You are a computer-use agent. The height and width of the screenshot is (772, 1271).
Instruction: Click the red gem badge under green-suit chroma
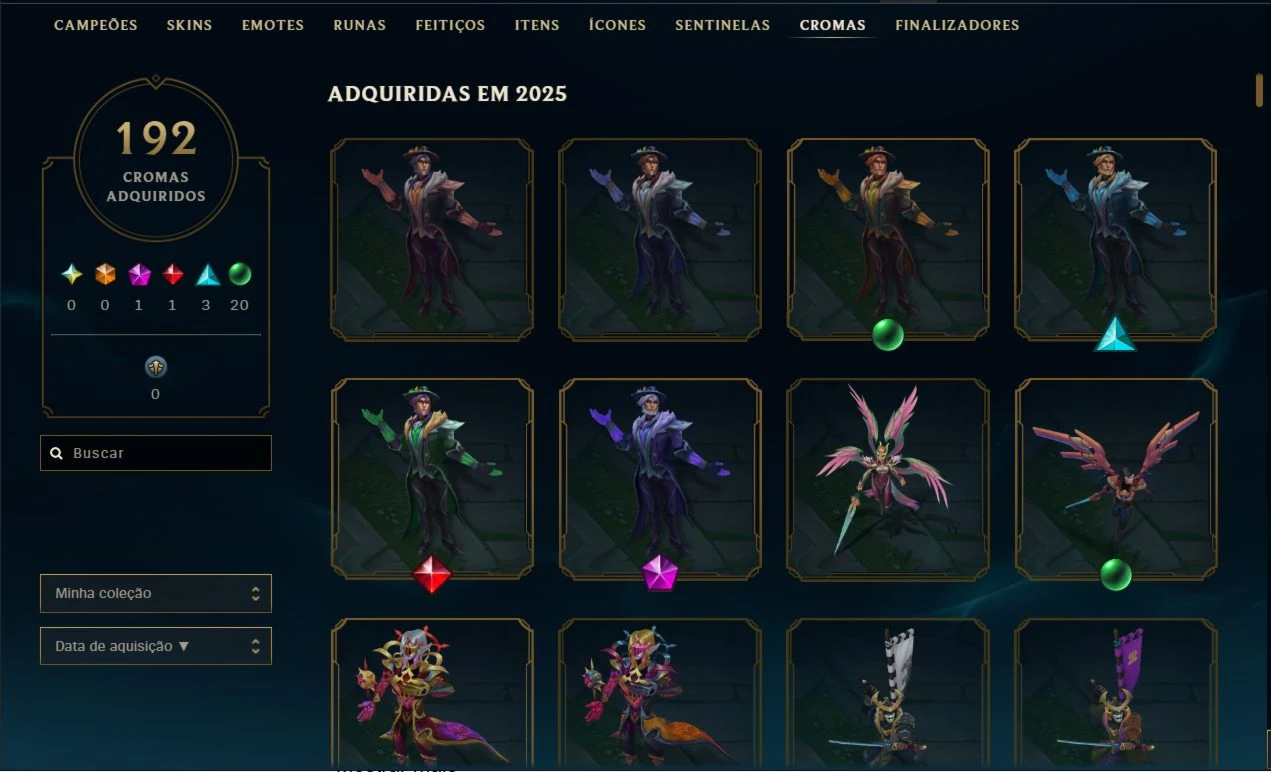(x=432, y=574)
